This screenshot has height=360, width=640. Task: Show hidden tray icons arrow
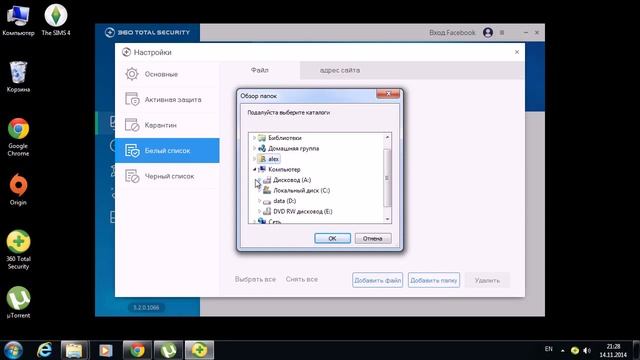coord(562,350)
